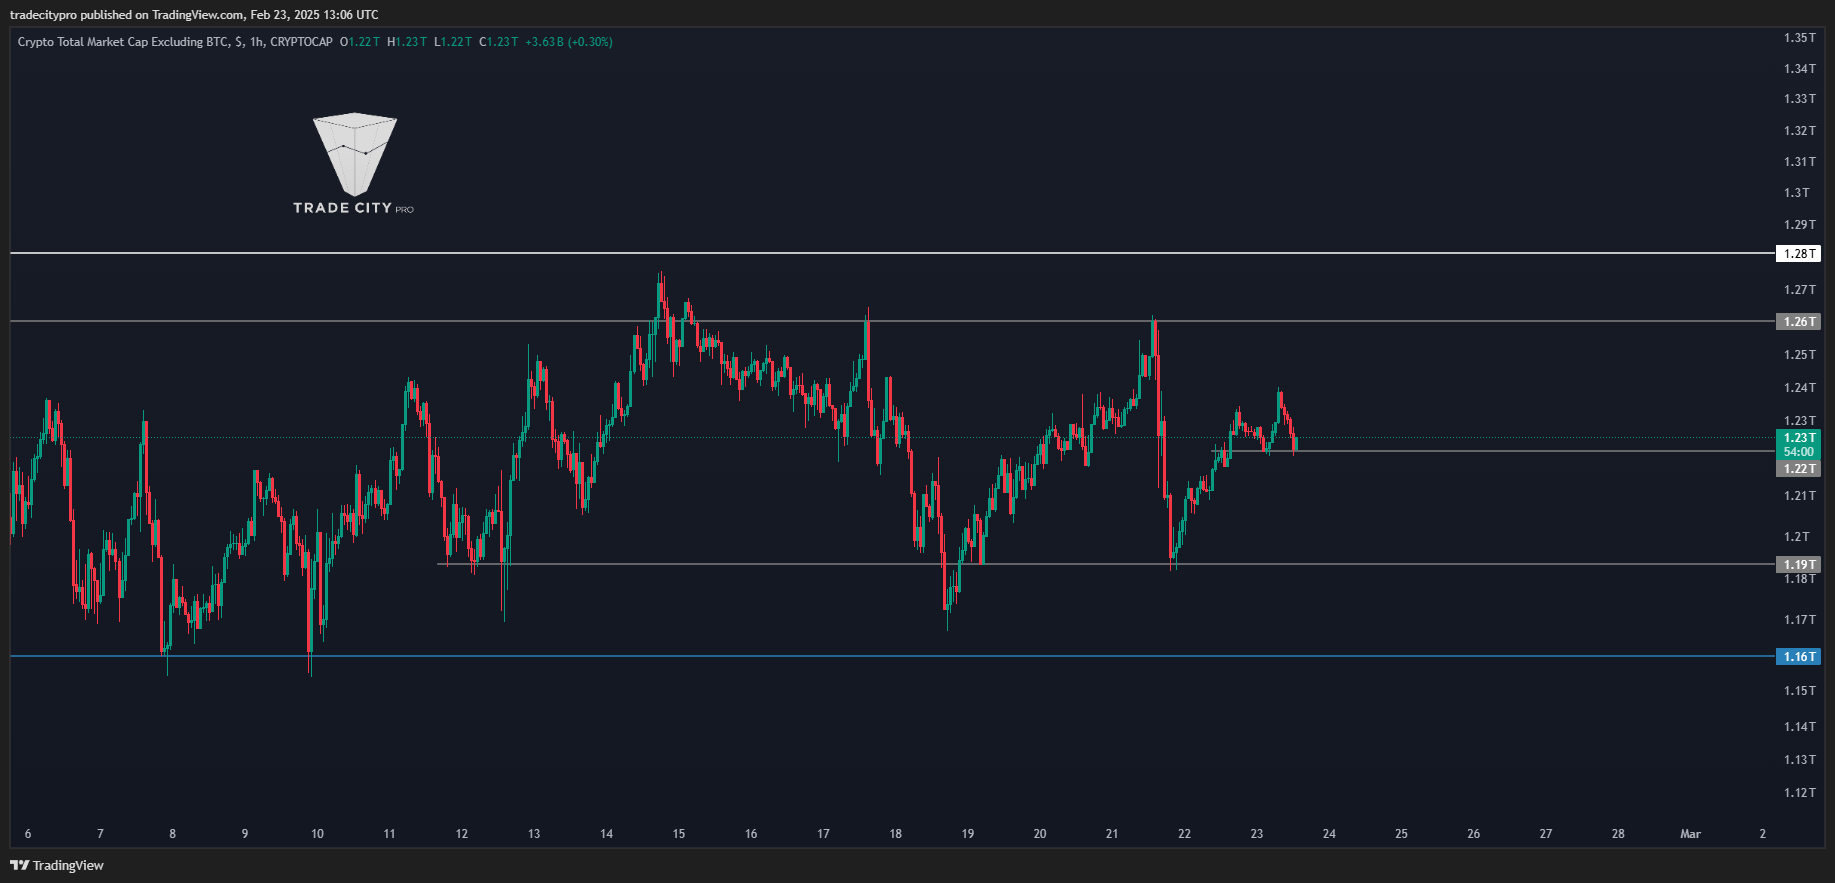Viewport: 1835px width, 883px height.
Task: Click the 'tradecitypro published on TradingView.com' header
Action: coord(127,14)
